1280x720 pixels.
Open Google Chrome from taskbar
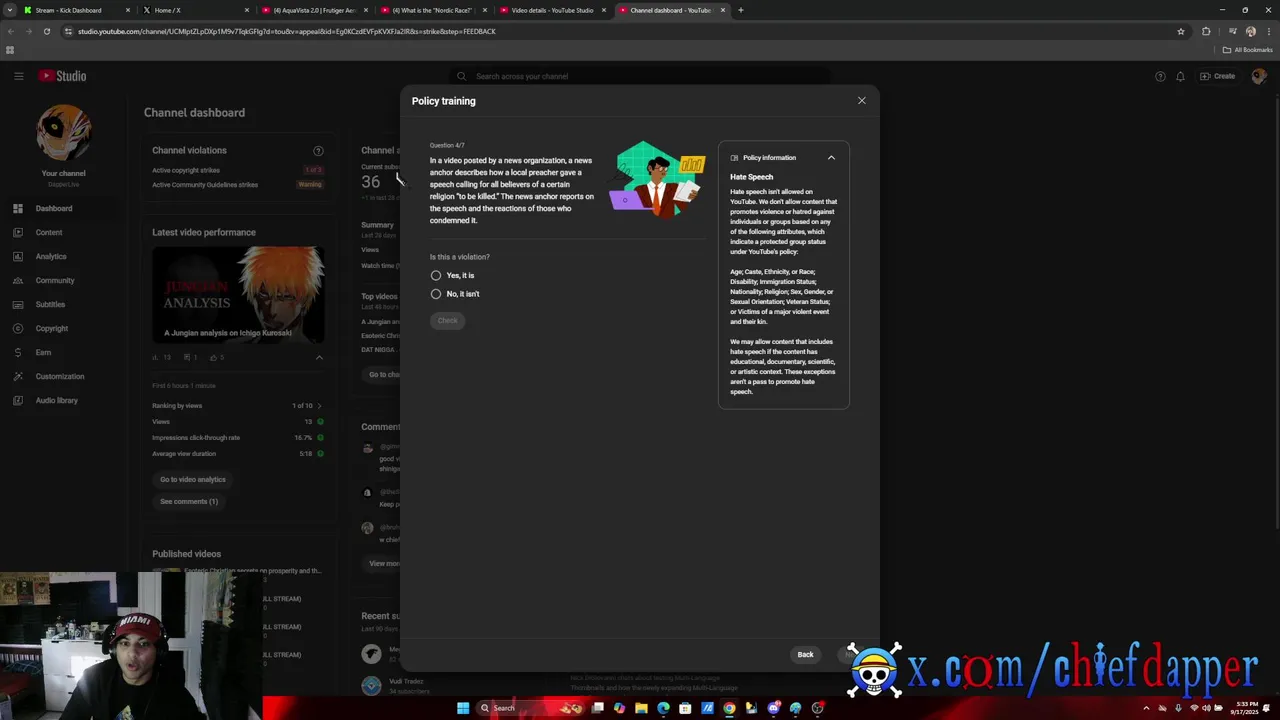(729, 708)
